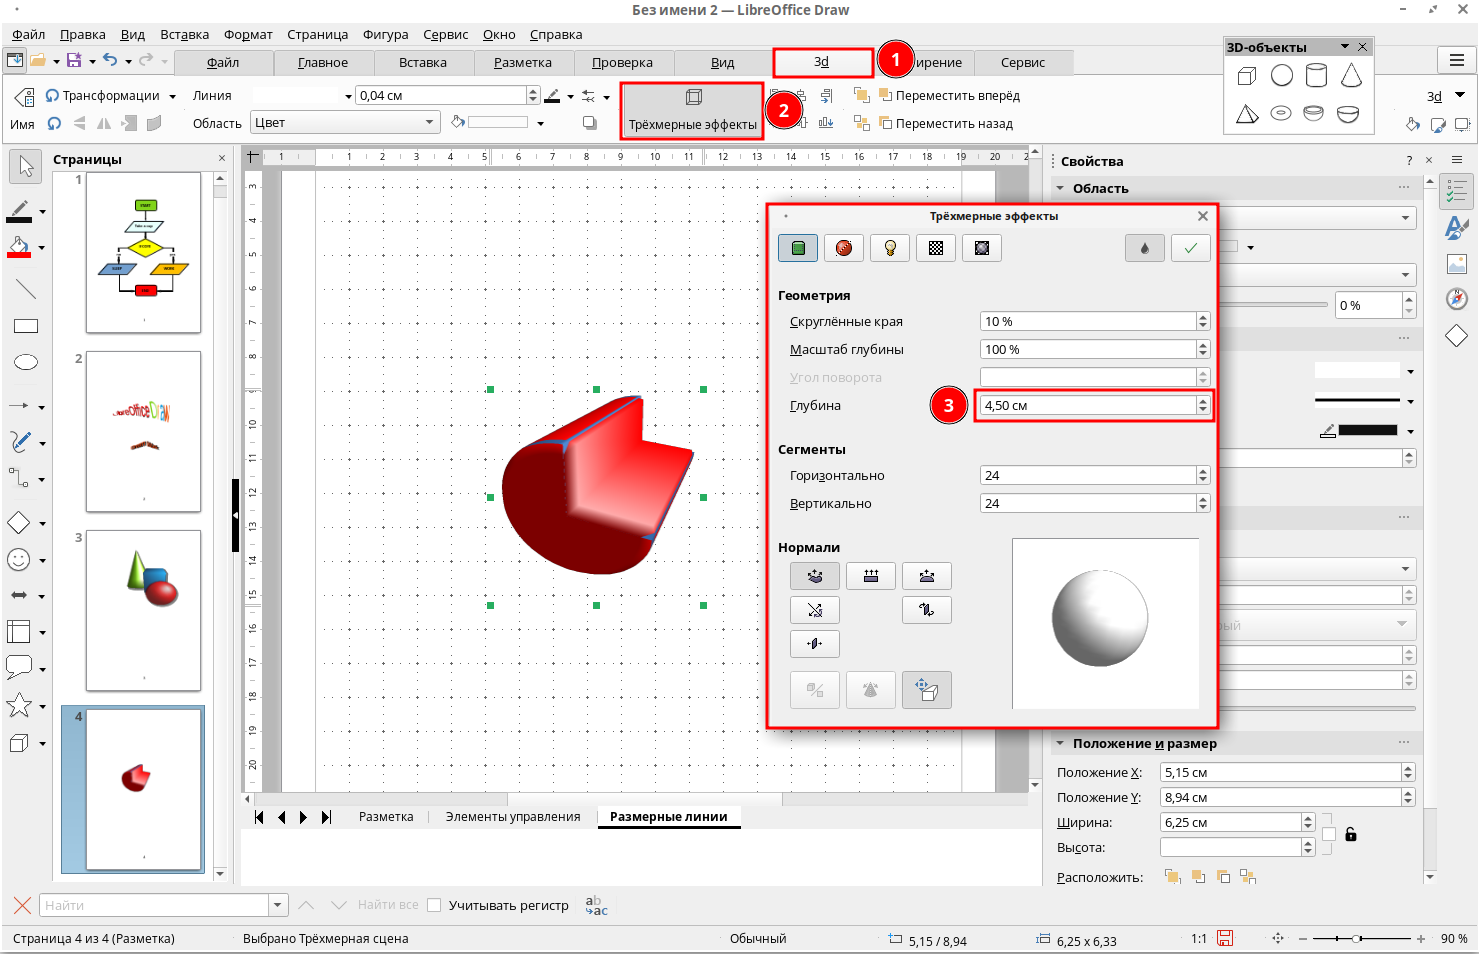Click the Трёхмерные эффекты button
Screen dimensions: 1479x954
(x=692, y=110)
